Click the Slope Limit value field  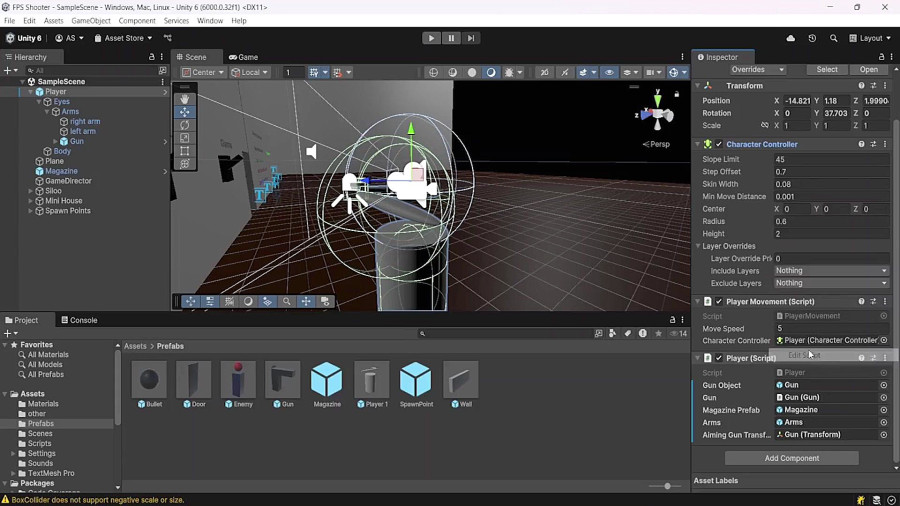(x=831, y=159)
